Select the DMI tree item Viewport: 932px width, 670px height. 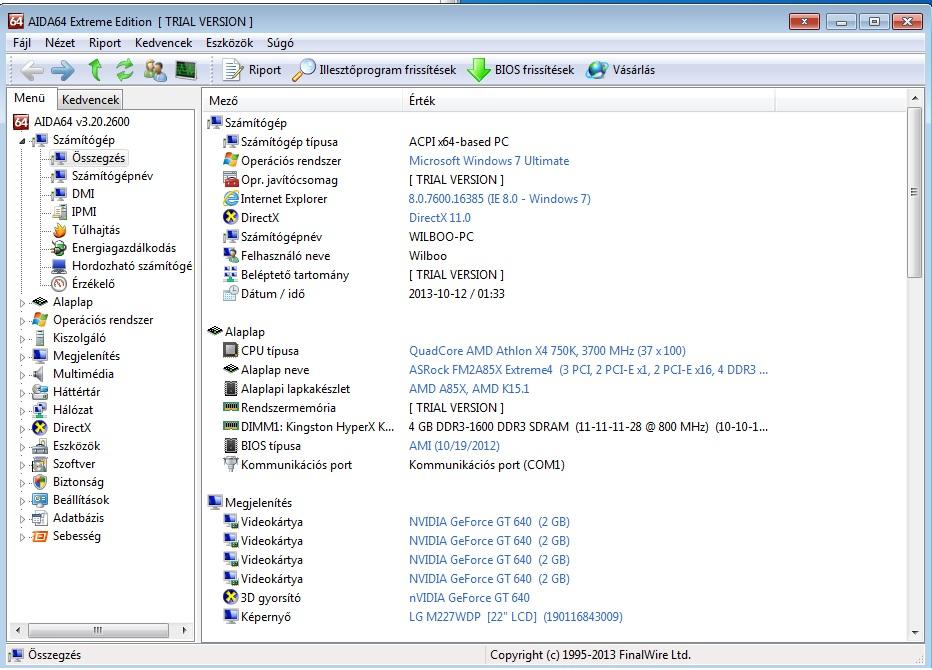pos(83,194)
